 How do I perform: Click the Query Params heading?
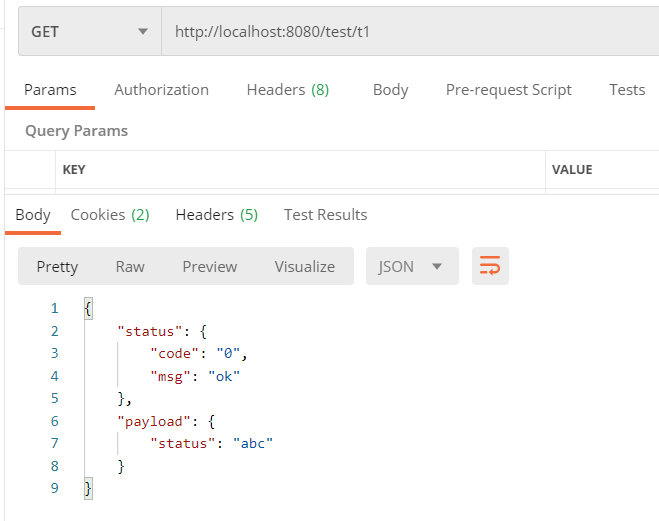(x=76, y=131)
